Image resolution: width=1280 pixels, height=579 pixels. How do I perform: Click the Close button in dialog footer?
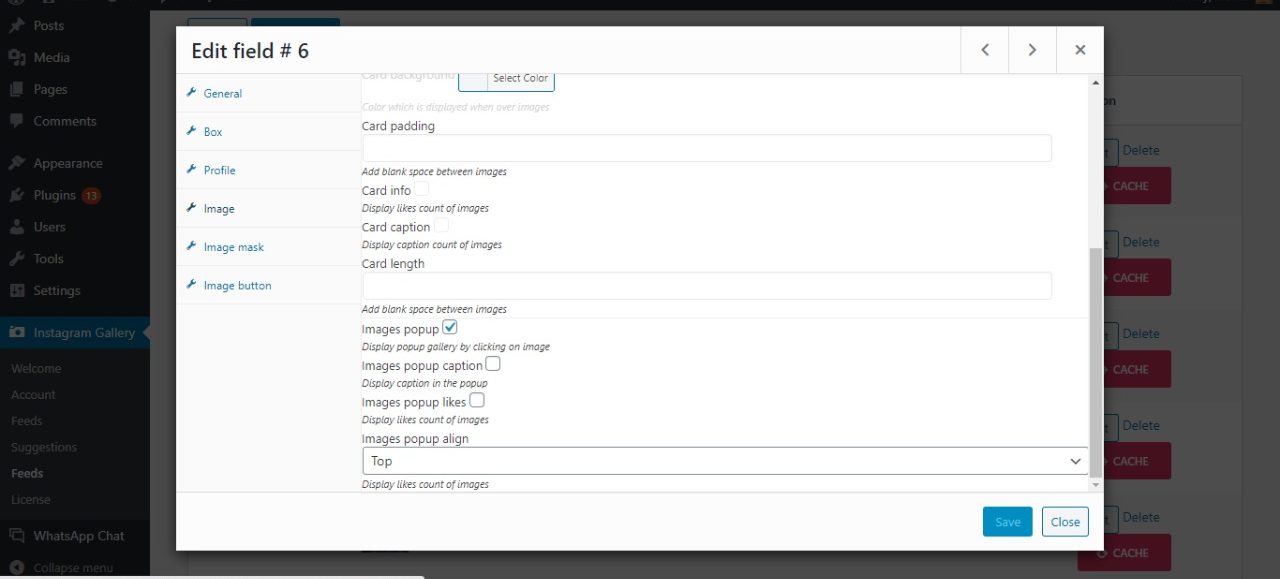1065,522
